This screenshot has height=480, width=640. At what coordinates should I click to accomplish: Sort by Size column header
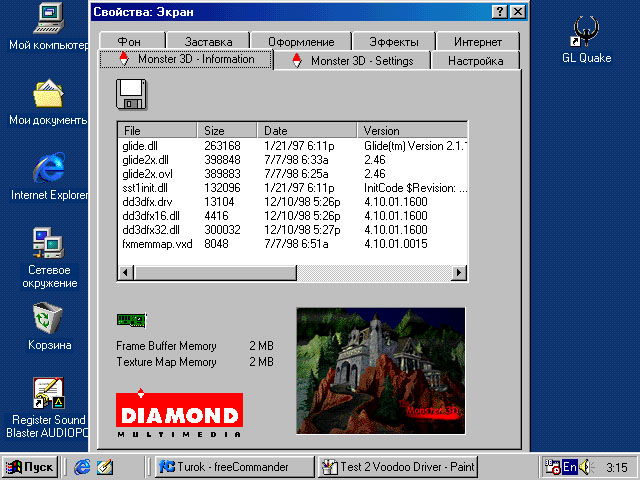[x=227, y=130]
